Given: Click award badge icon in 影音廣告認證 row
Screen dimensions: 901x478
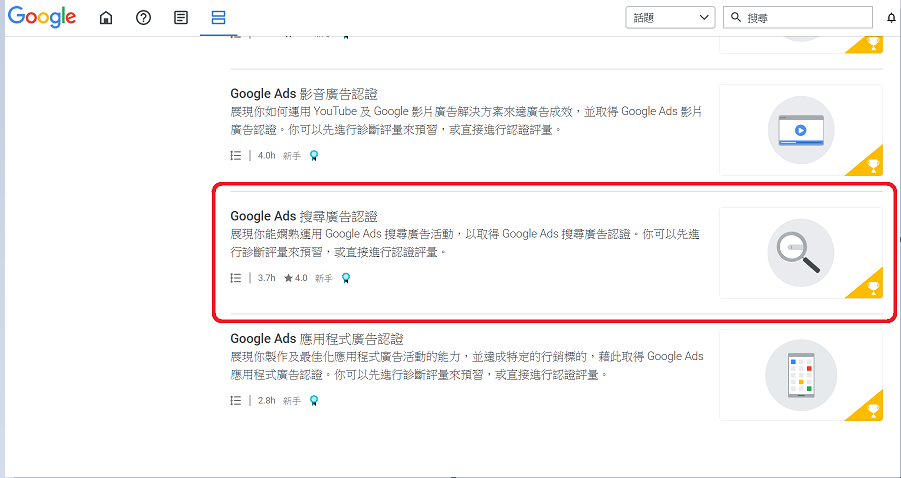Looking at the screenshot, I should click(x=314, y=156).
